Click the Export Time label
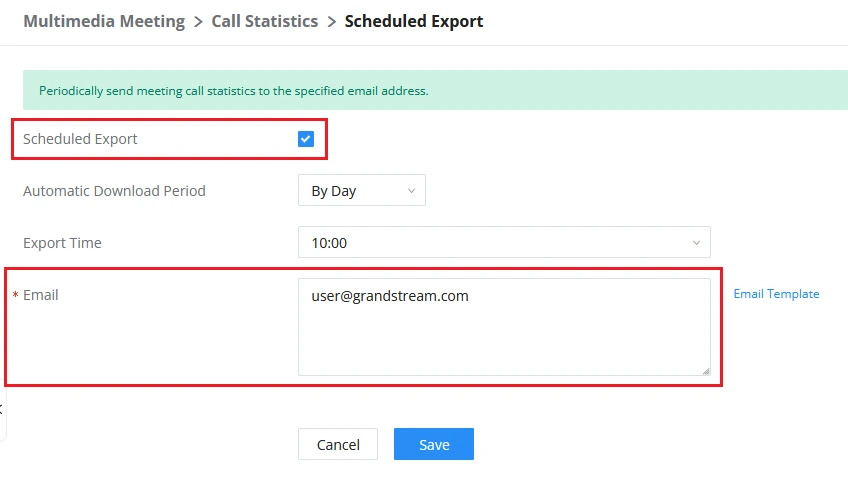The image size is (848, 482). (x=62, y=243)
